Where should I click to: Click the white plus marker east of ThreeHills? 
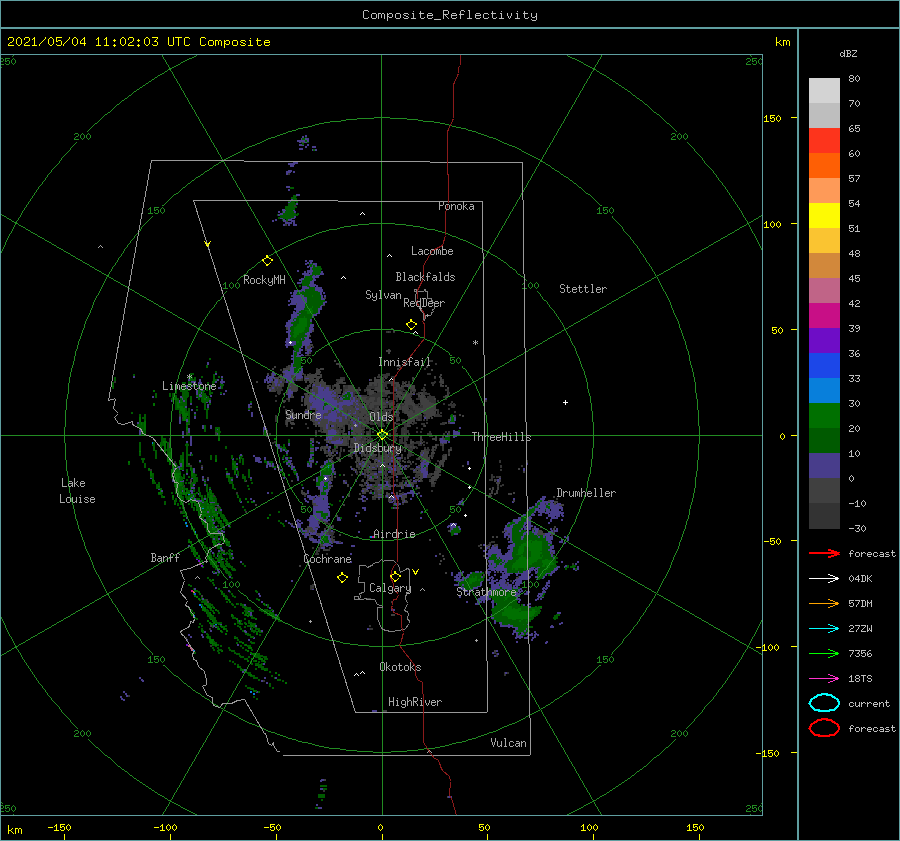click(x=565, y=402)
